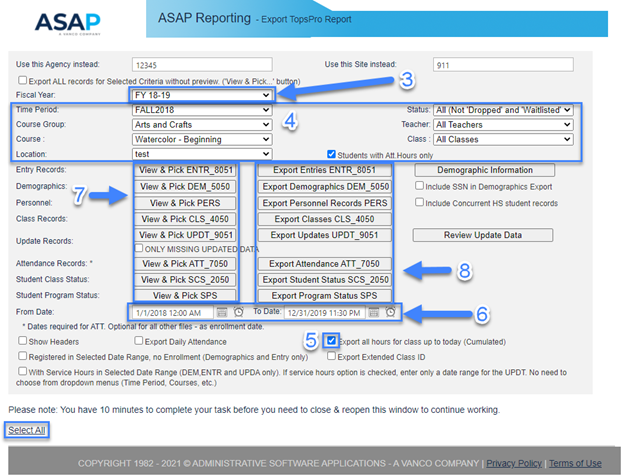Expand the Location dropdown
624x476 pixels.
point(202,154)
